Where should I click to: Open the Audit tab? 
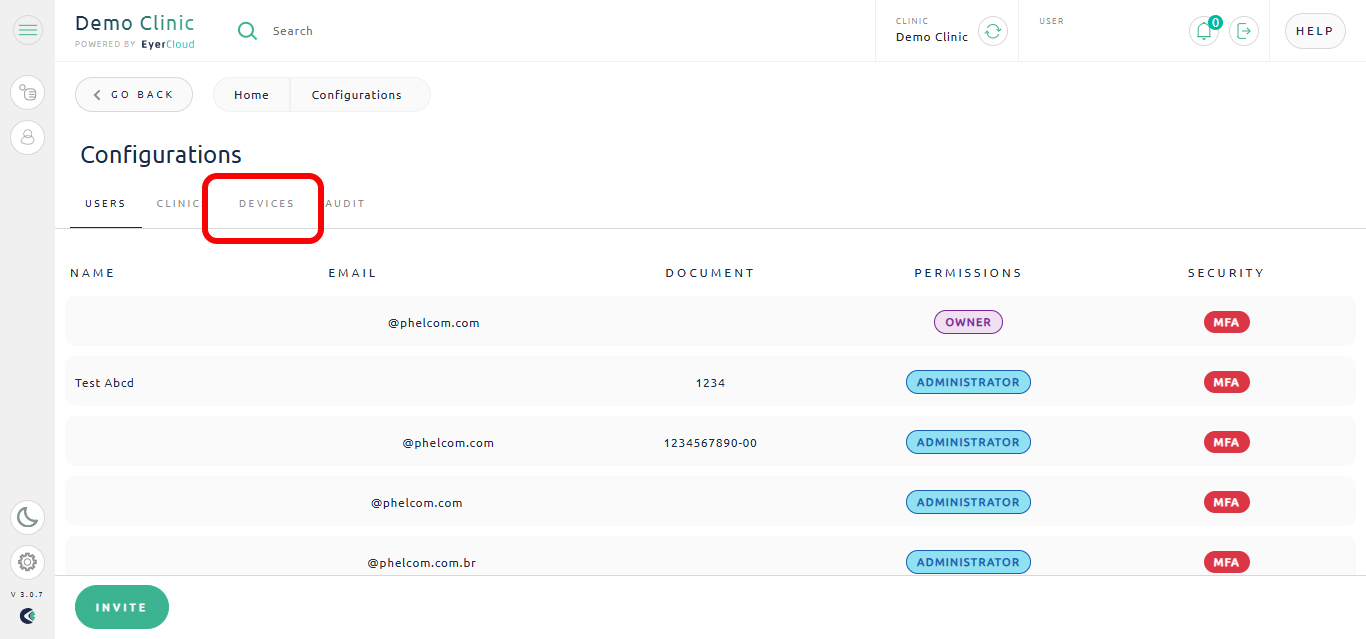345,204
